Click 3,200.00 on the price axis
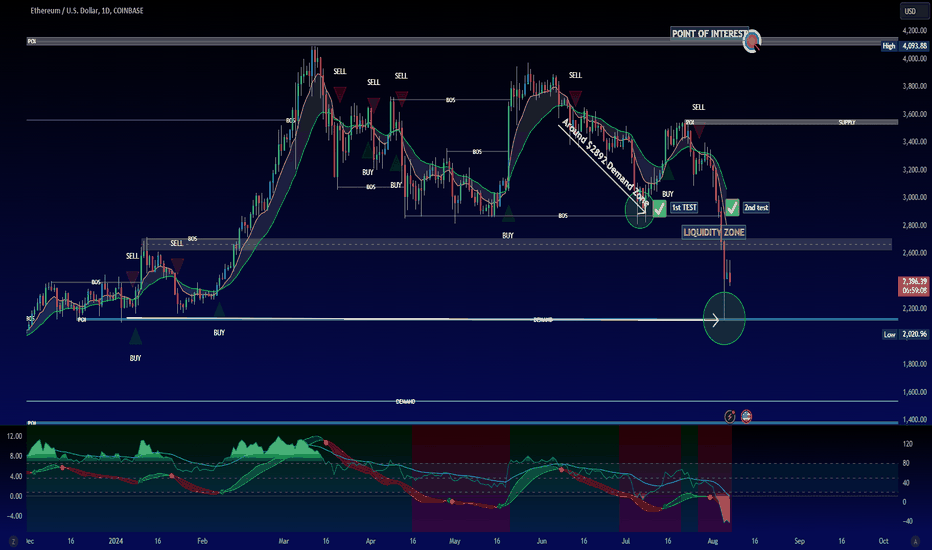Image resolution: width=932 pixels, height=550 pixels. [x=914, y=170]
